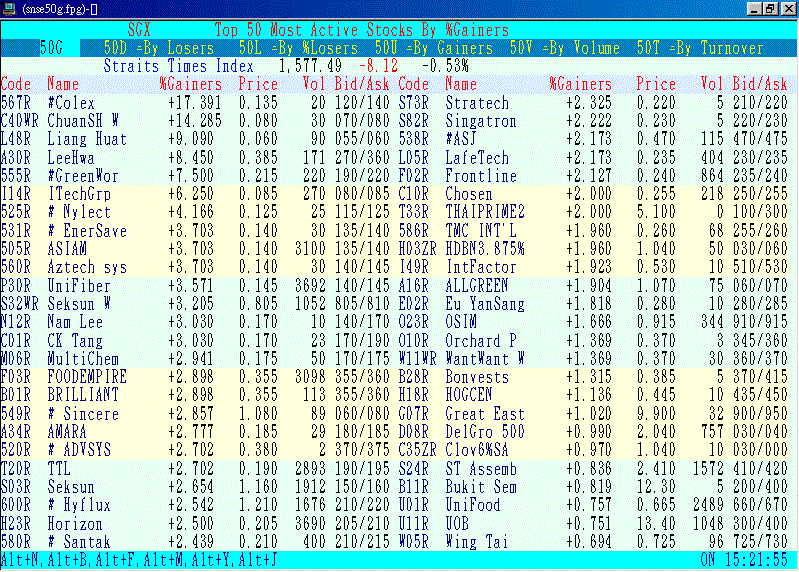Click the LafeTech stock name
This screenshot has width=799, height=572.
click(477, 158)
